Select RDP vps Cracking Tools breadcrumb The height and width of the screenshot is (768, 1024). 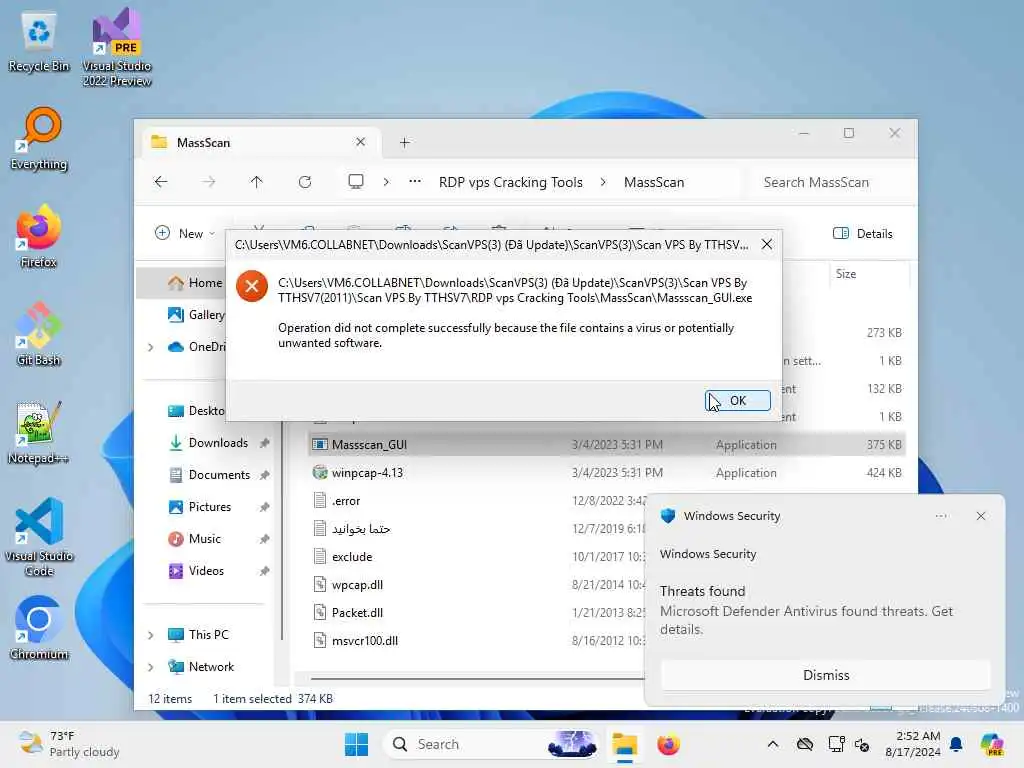coord(511,182)
